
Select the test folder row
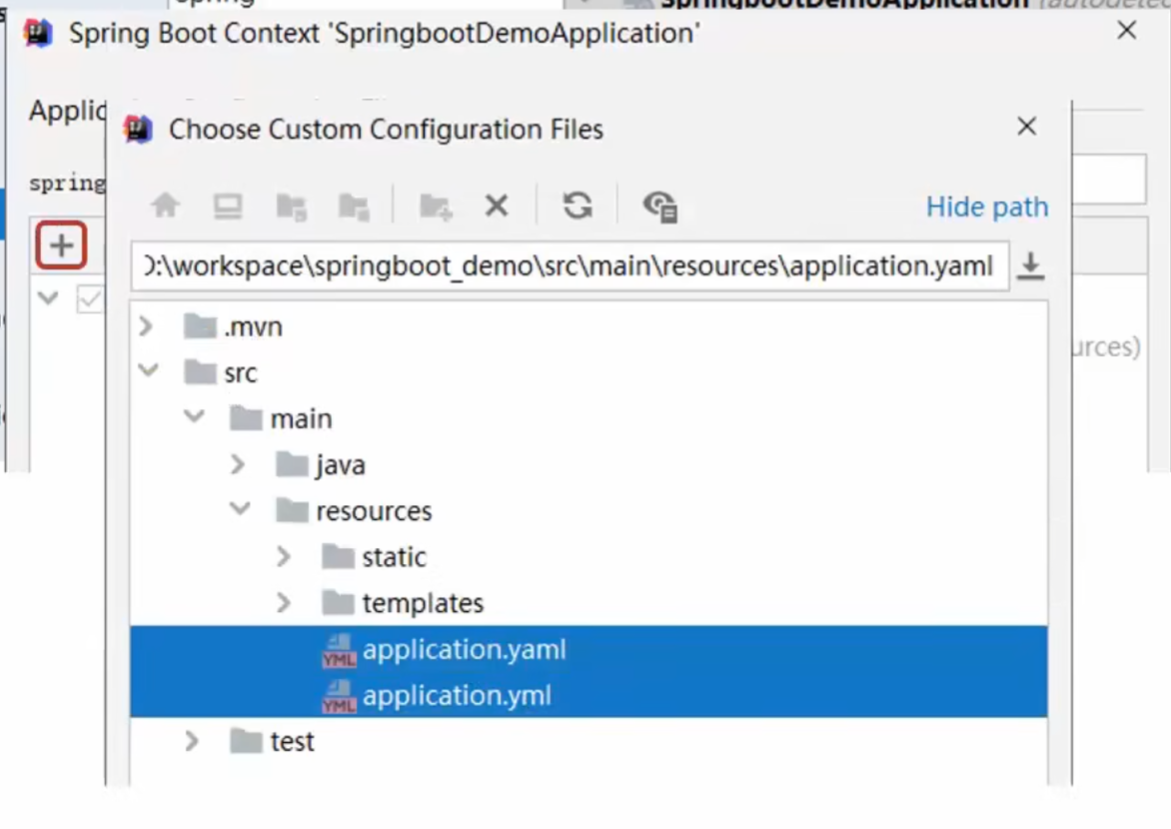coord(588,741)
